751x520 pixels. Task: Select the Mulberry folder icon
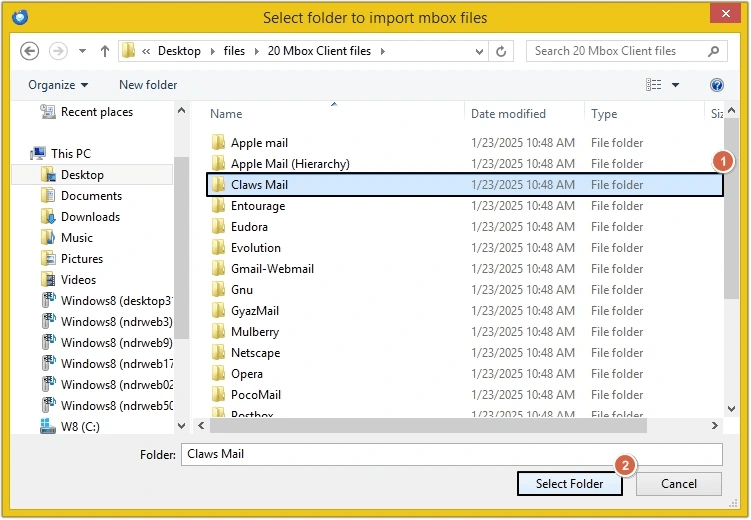[x=218, y=332]
